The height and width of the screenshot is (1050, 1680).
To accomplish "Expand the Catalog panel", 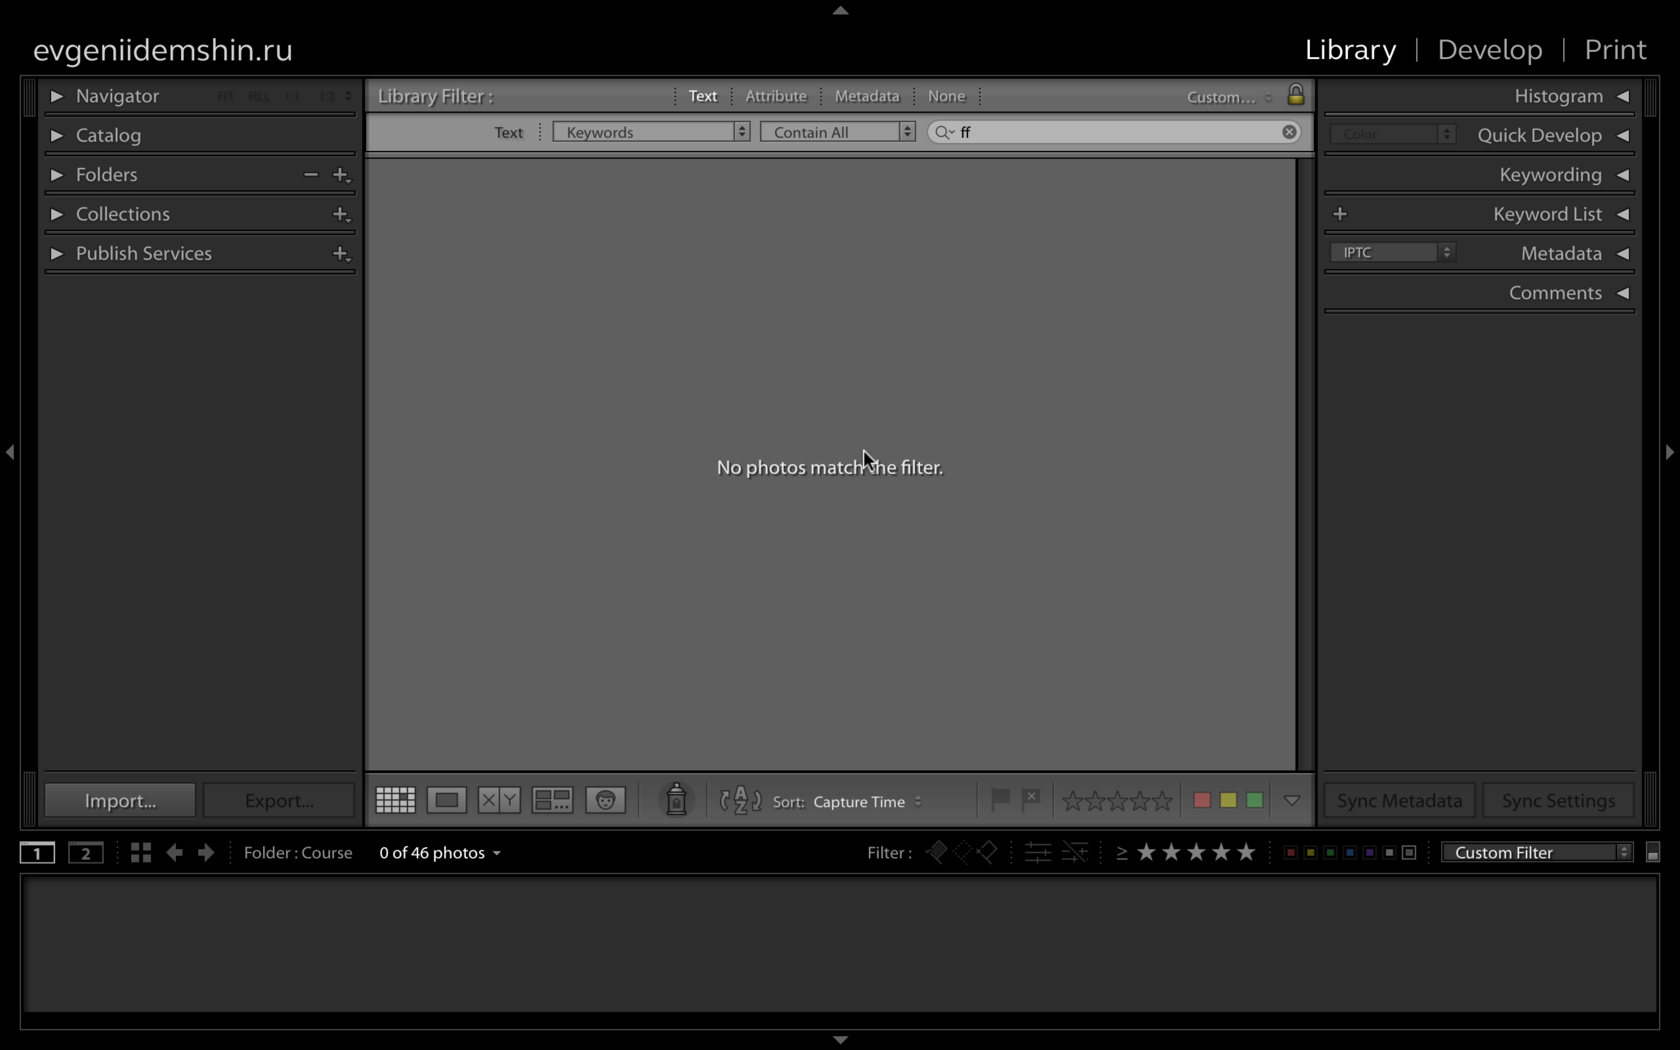I will 57,135.
